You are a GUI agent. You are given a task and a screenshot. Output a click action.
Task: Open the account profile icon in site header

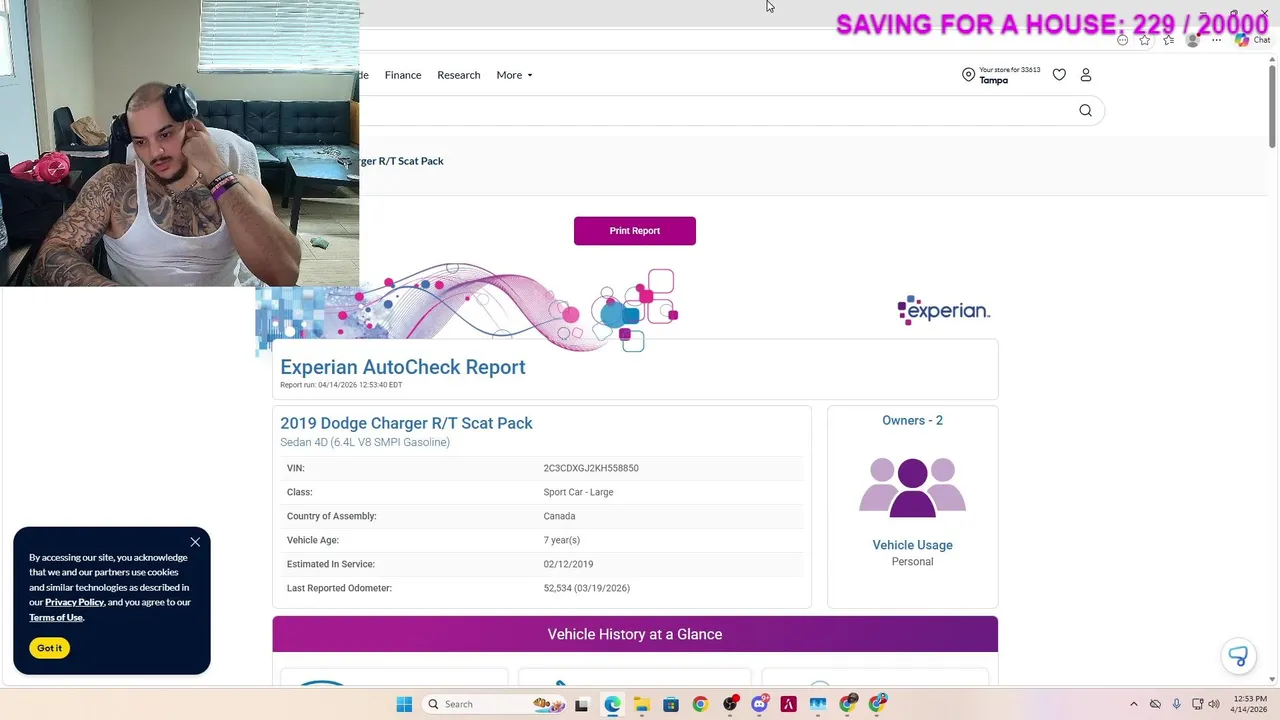[x=1086, y=75]
